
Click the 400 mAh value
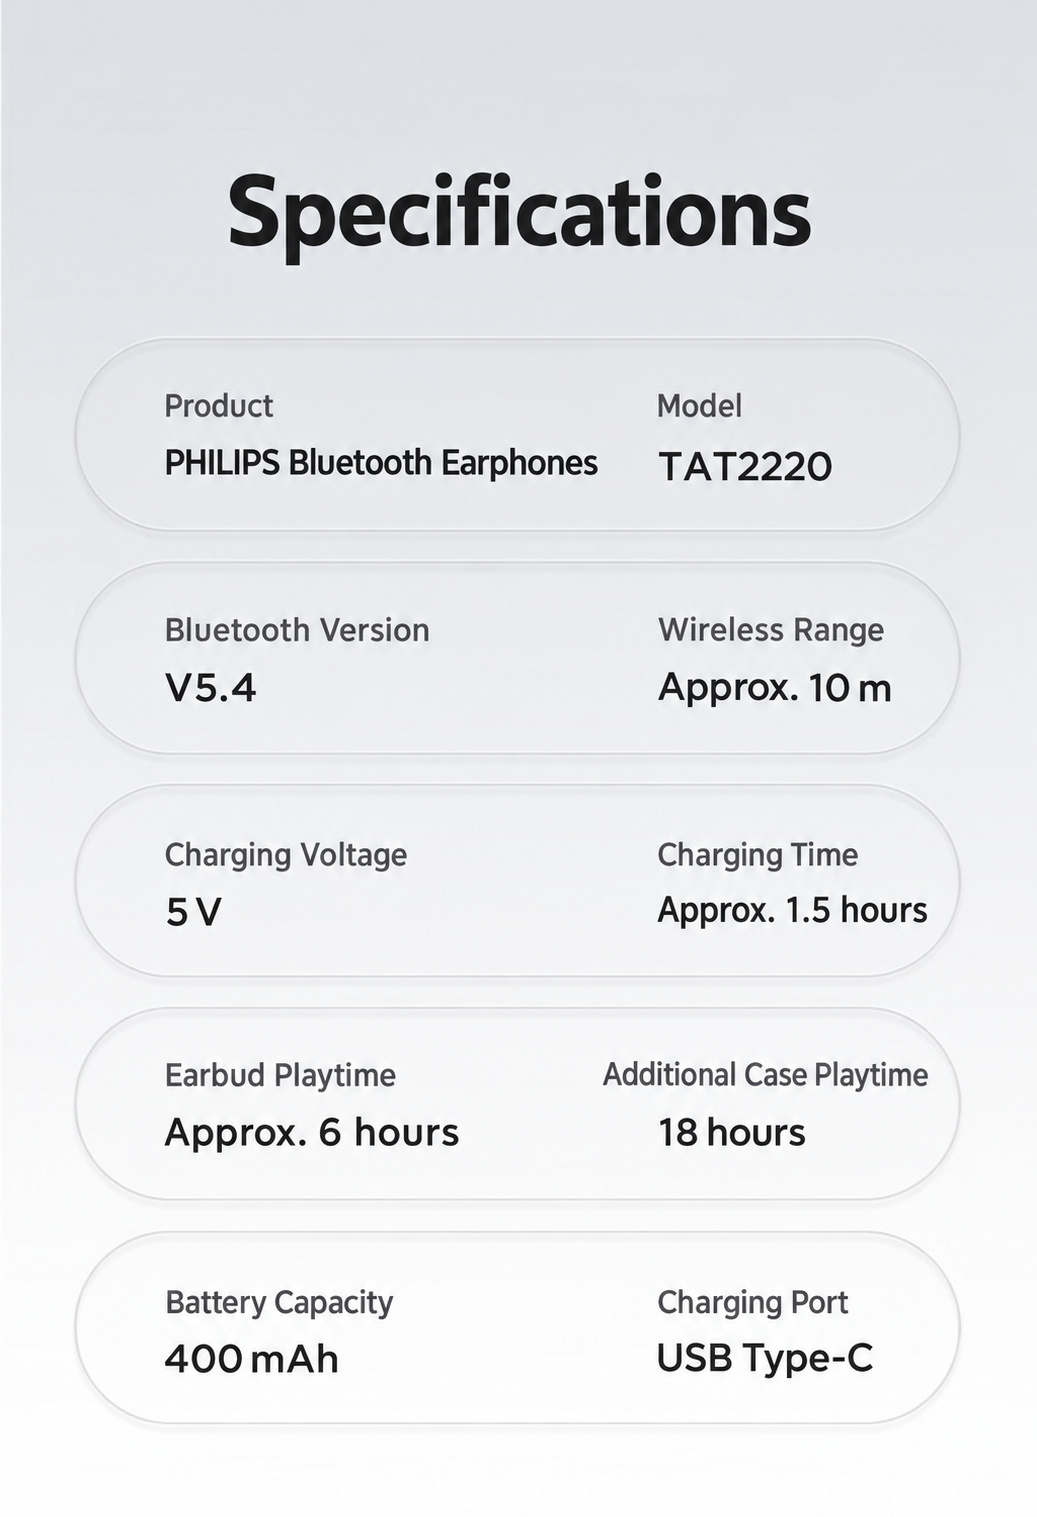pyautogui.click(x=251, y=1360)
